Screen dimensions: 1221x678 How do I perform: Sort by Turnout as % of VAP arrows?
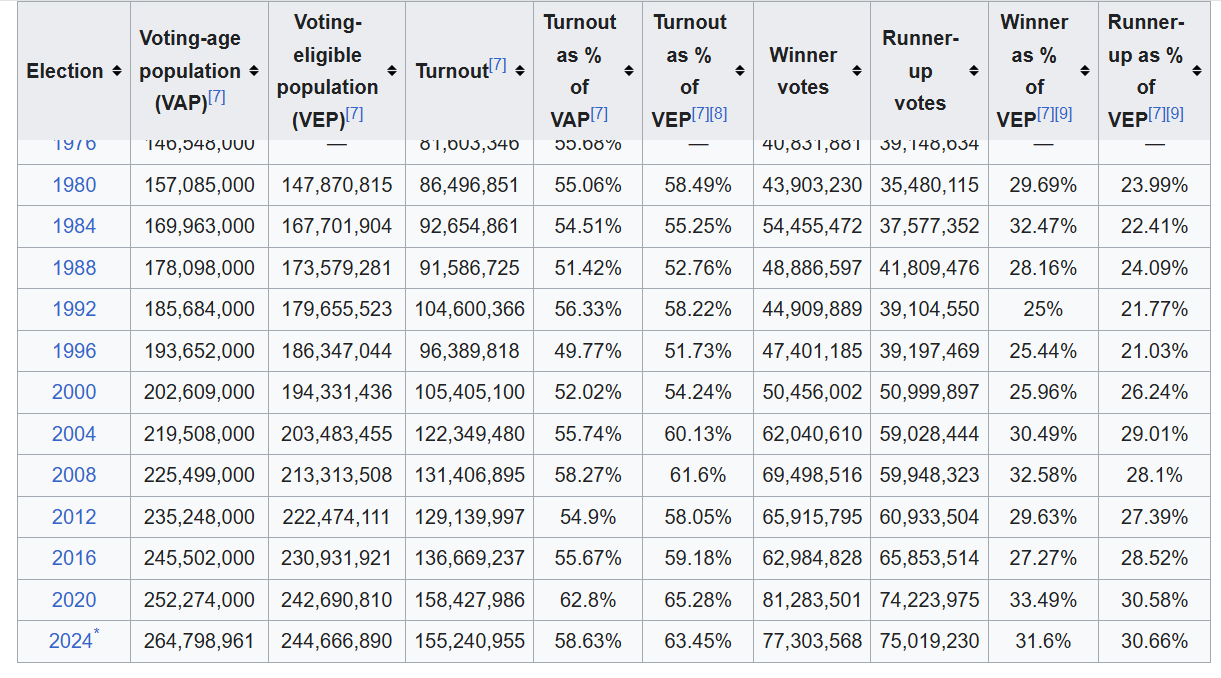point(628,71)
